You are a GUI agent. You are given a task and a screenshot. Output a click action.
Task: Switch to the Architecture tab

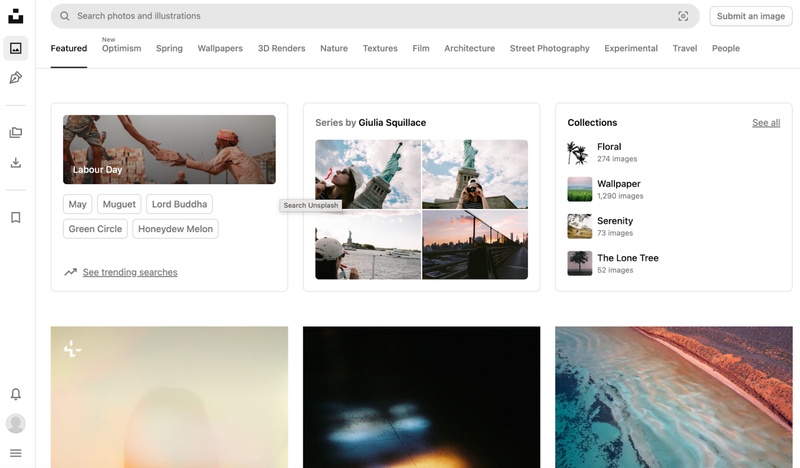tap(469, 48)
